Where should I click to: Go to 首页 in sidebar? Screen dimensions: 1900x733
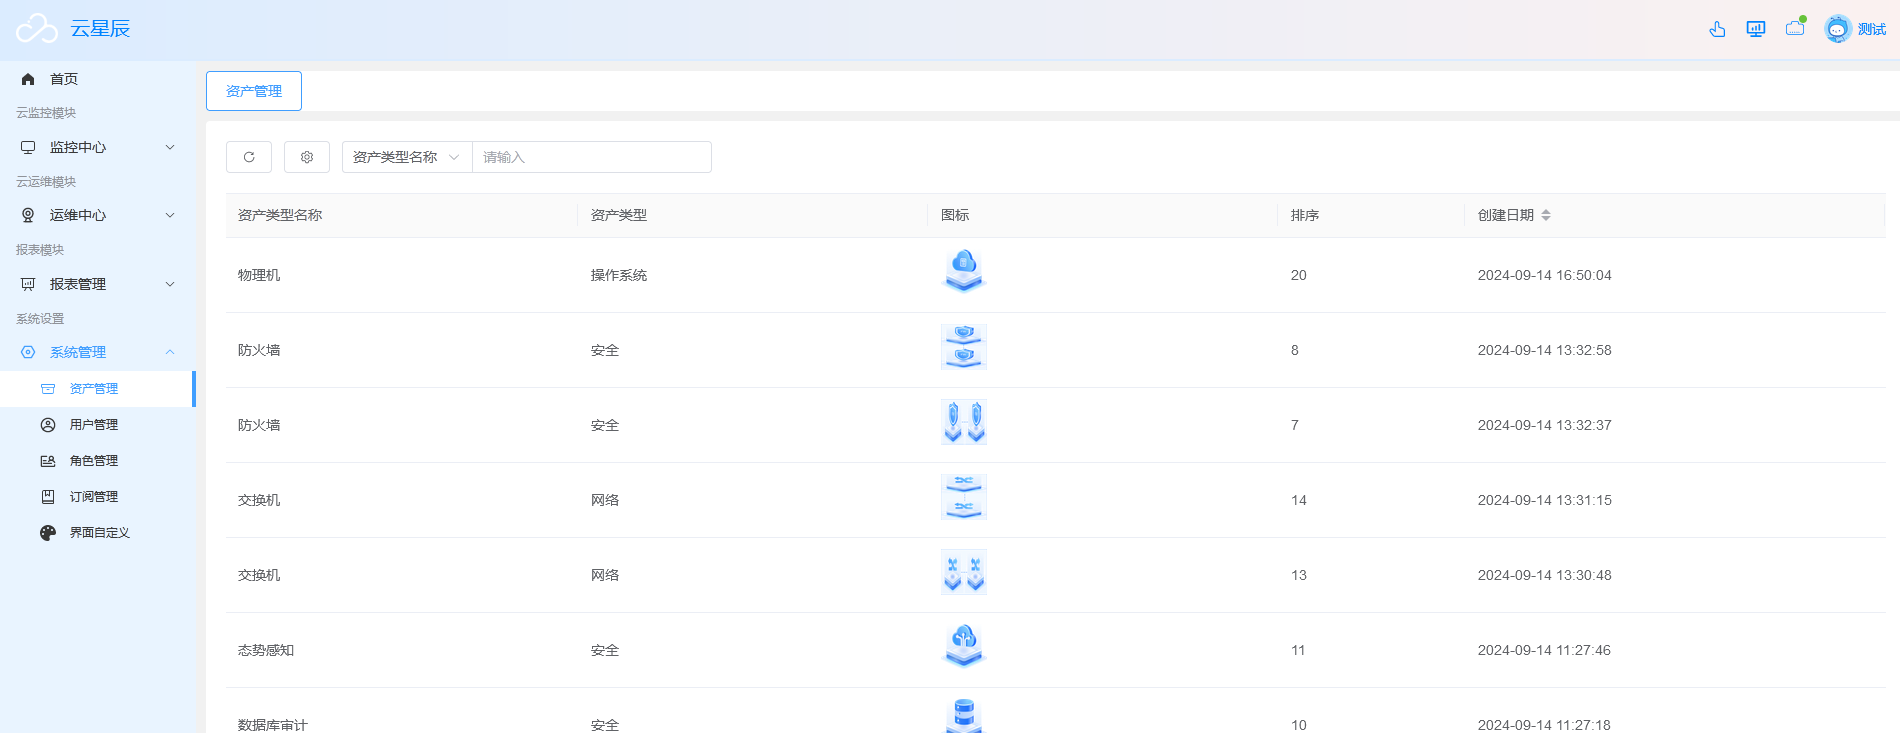point(98,79)
